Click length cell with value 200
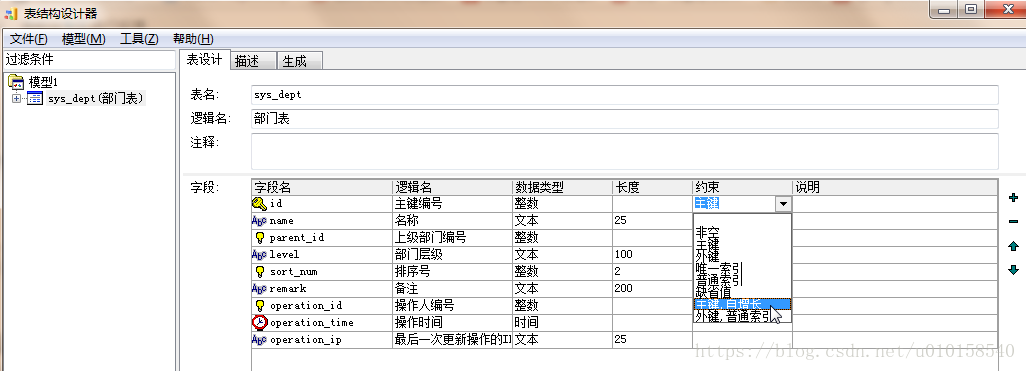The height and width of the screenshot is (371, 1026). click(x=652, y=289)
